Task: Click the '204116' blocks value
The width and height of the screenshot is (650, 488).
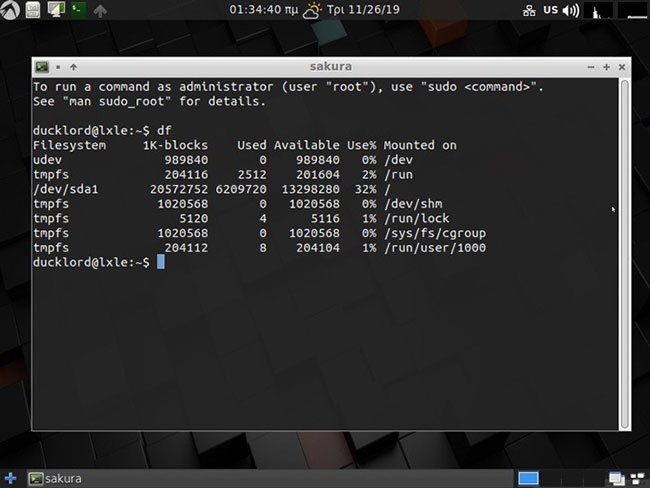Action: click(186, 175)
